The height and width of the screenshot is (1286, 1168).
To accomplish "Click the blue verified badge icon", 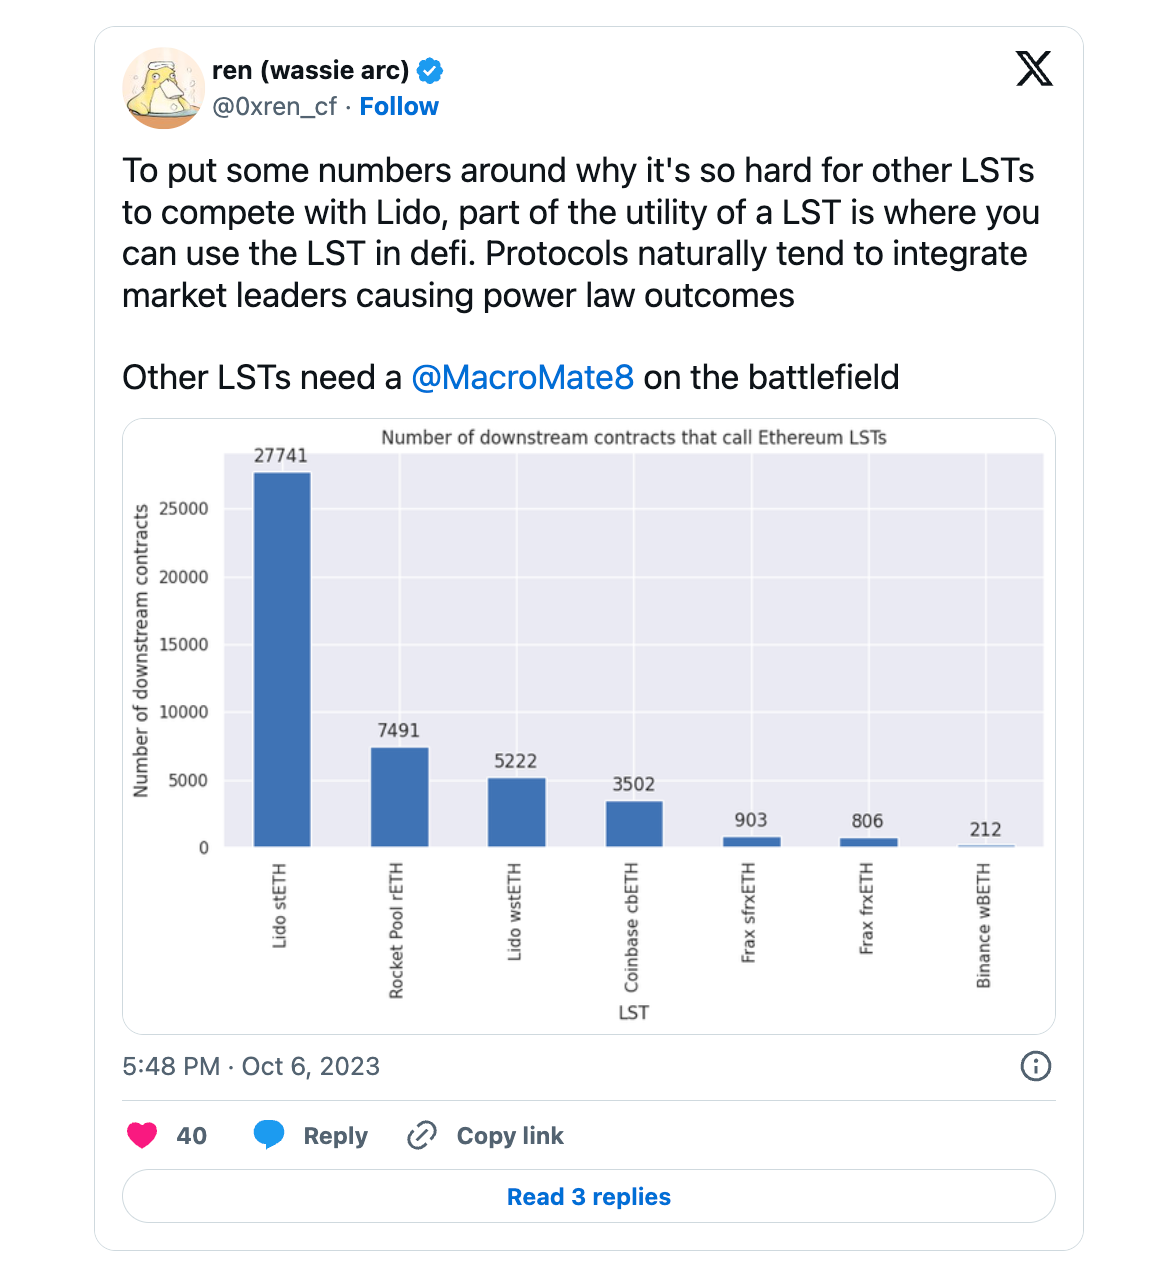I will tap(430, 71).
